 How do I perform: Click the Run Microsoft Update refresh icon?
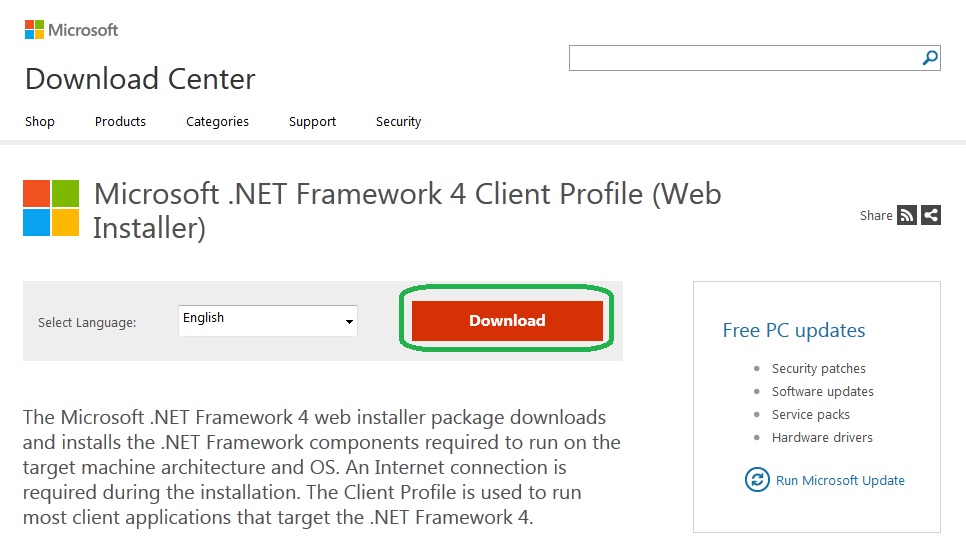757,480
